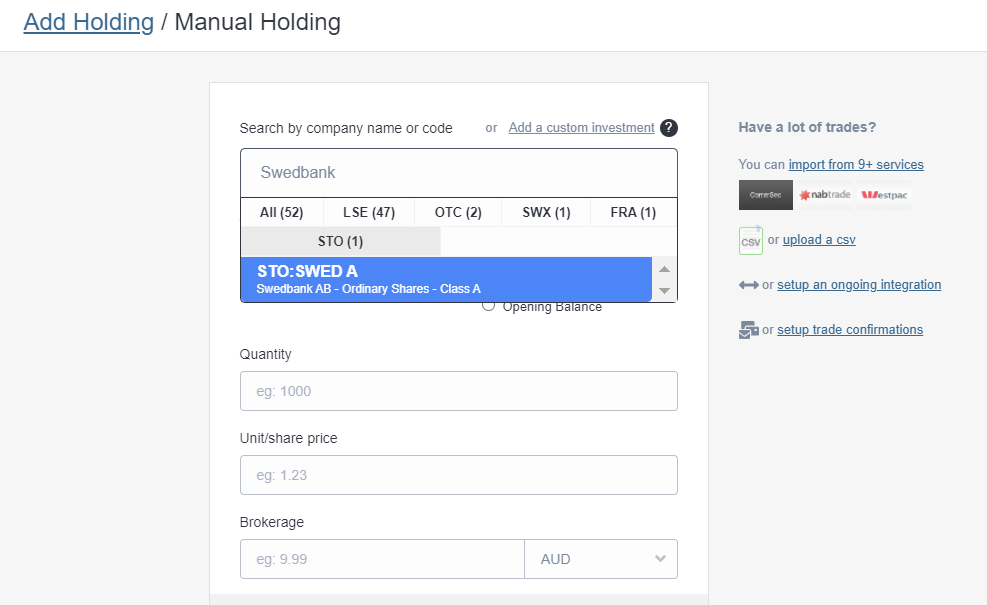
Task: Open setup trade confirmations link
Action: click(850, 330)
